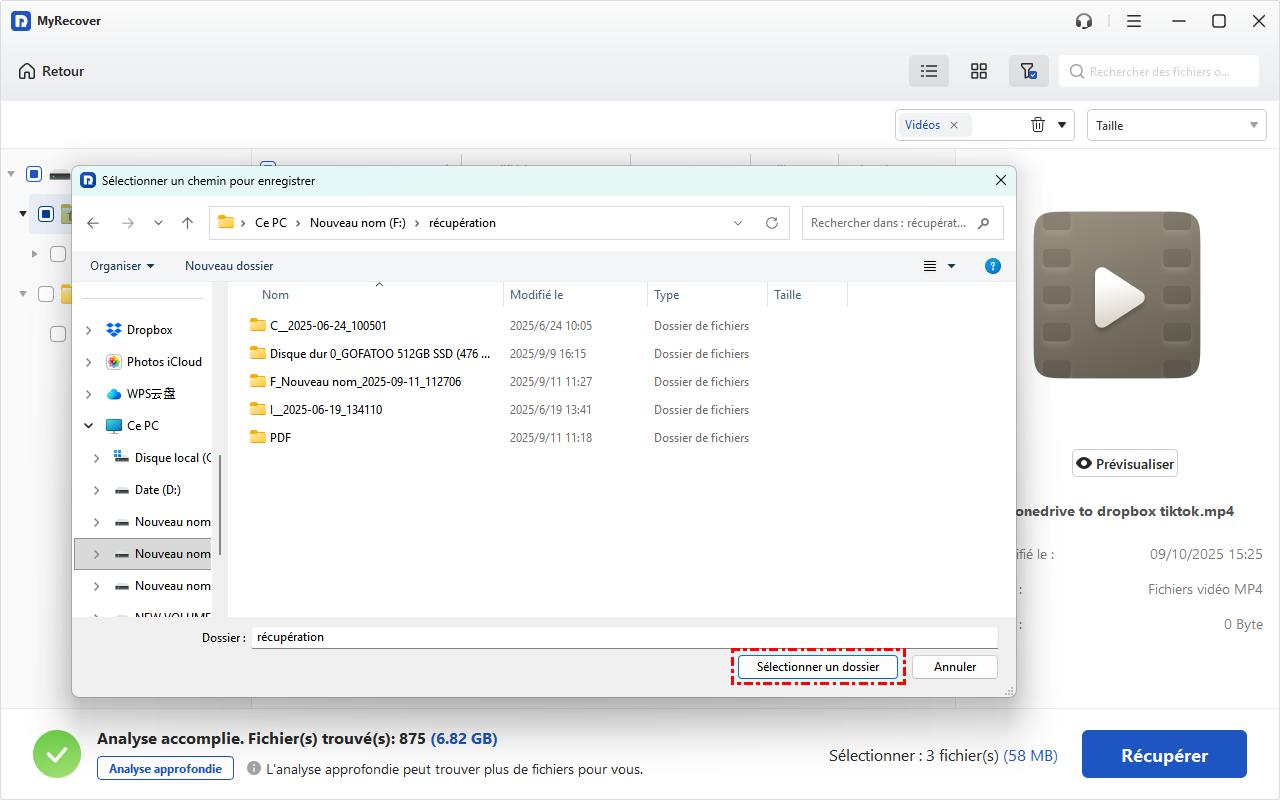
Task: Go up one folder level
Action: [x=187, y=223]
